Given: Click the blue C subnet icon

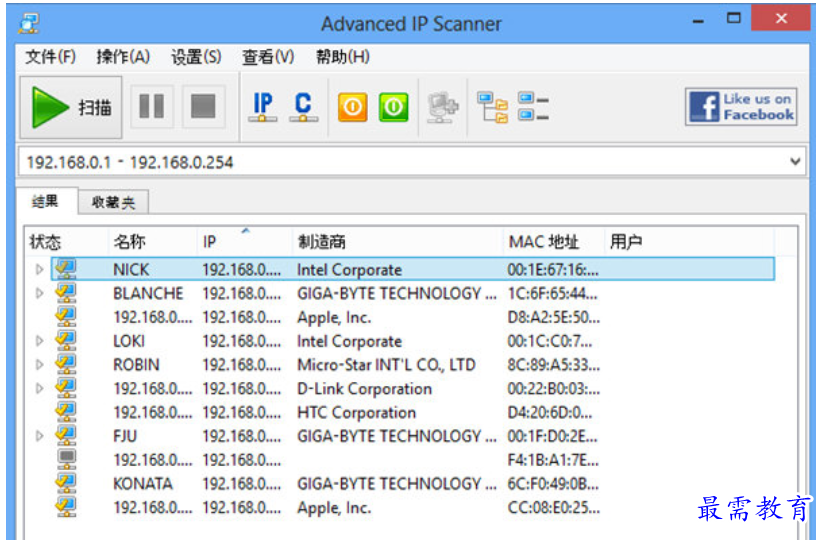Looking at the screenshot, I should coord(303,107).
